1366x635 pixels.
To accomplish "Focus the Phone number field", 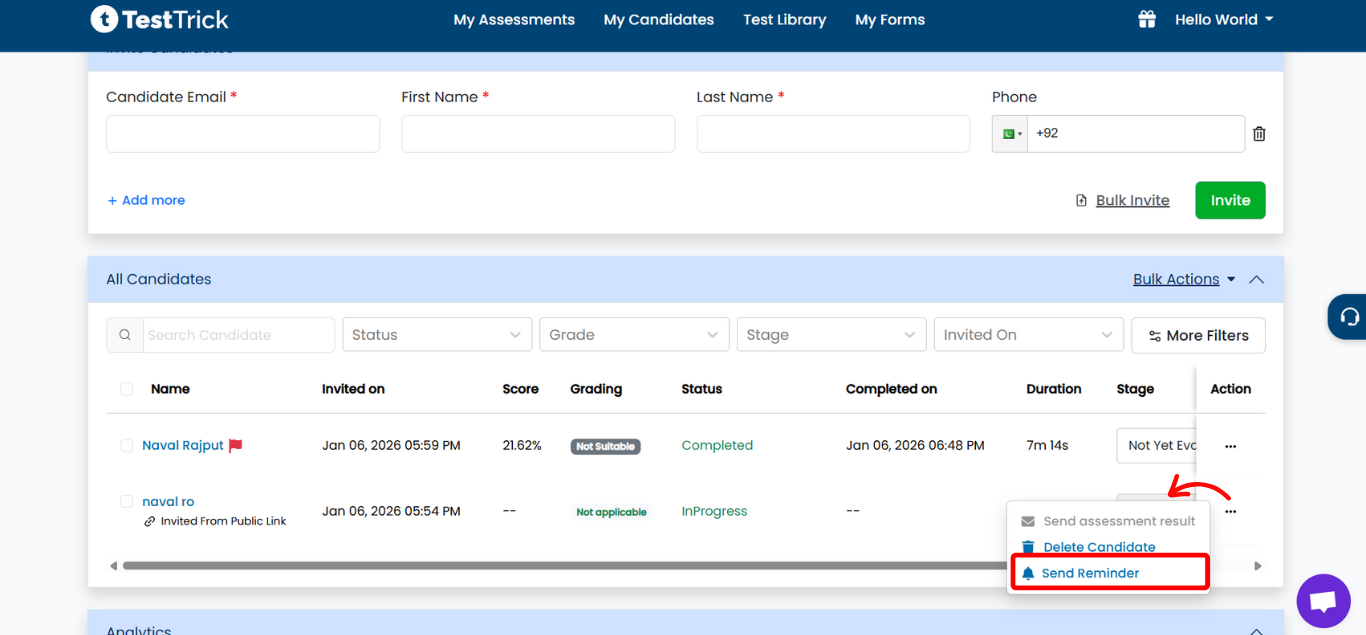I will coord(1136,134).
